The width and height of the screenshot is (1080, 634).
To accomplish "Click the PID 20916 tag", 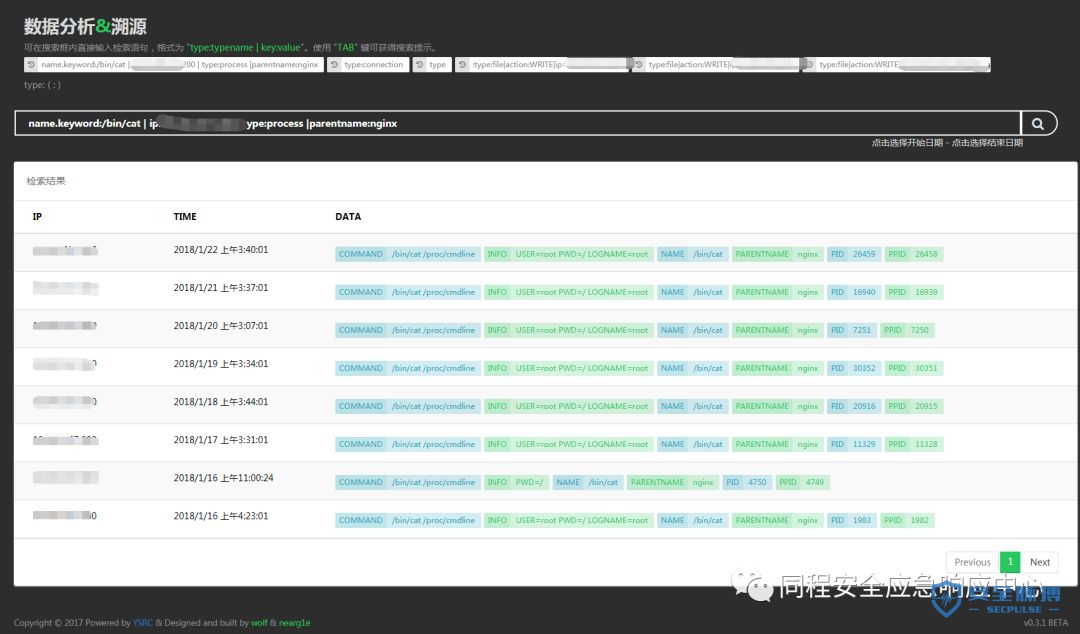I will (x=853, y=406).
